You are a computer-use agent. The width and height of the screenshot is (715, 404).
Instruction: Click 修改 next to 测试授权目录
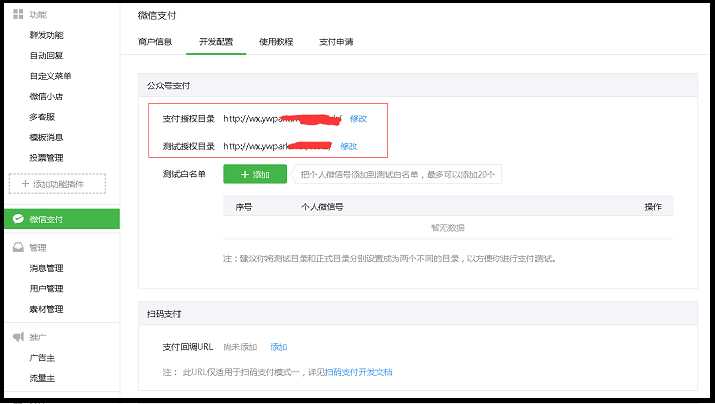349,146
